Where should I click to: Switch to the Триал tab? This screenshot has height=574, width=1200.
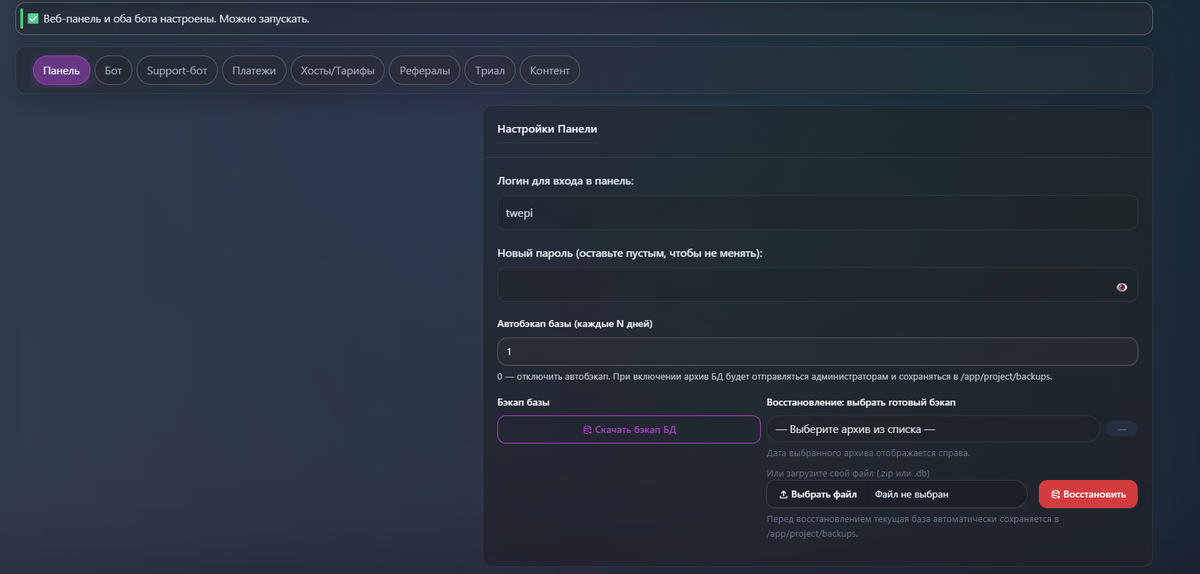490,71
